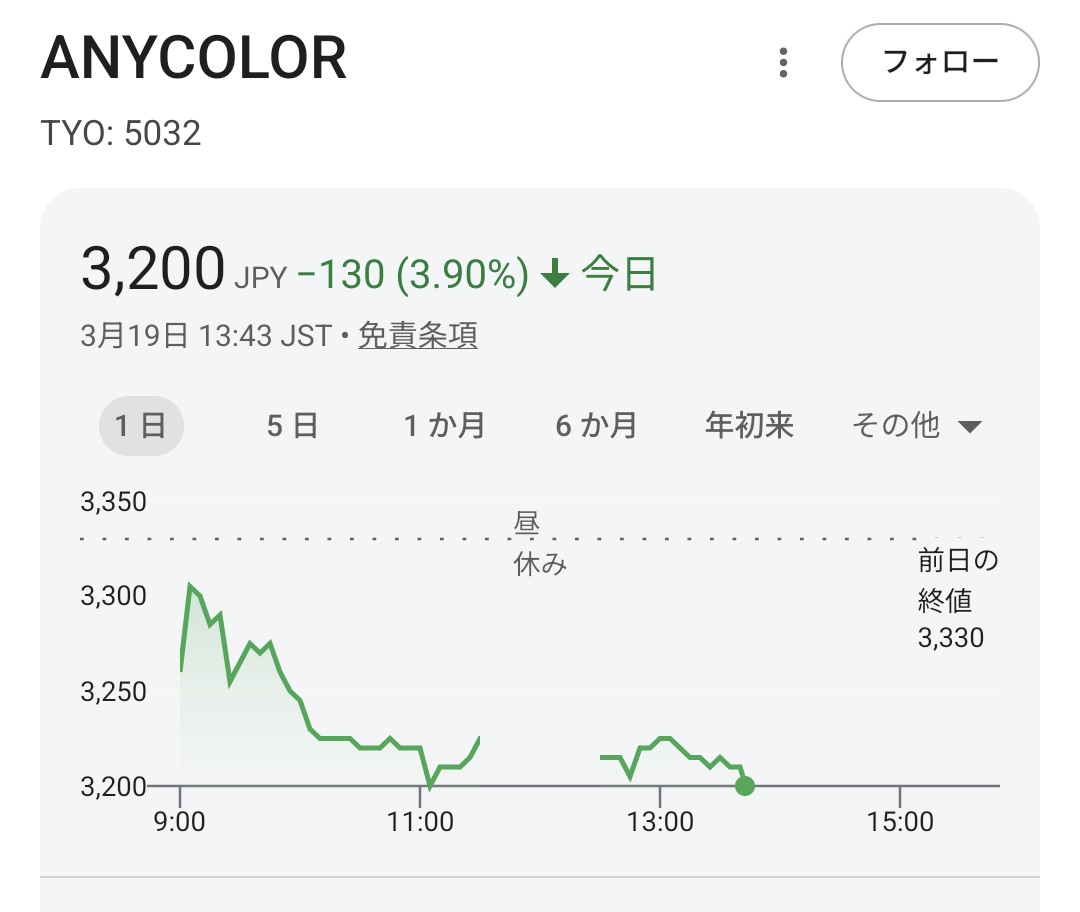Switch to the 5日 chart tab
Viewport: 1080px width, 912px height.
[292, 426]
